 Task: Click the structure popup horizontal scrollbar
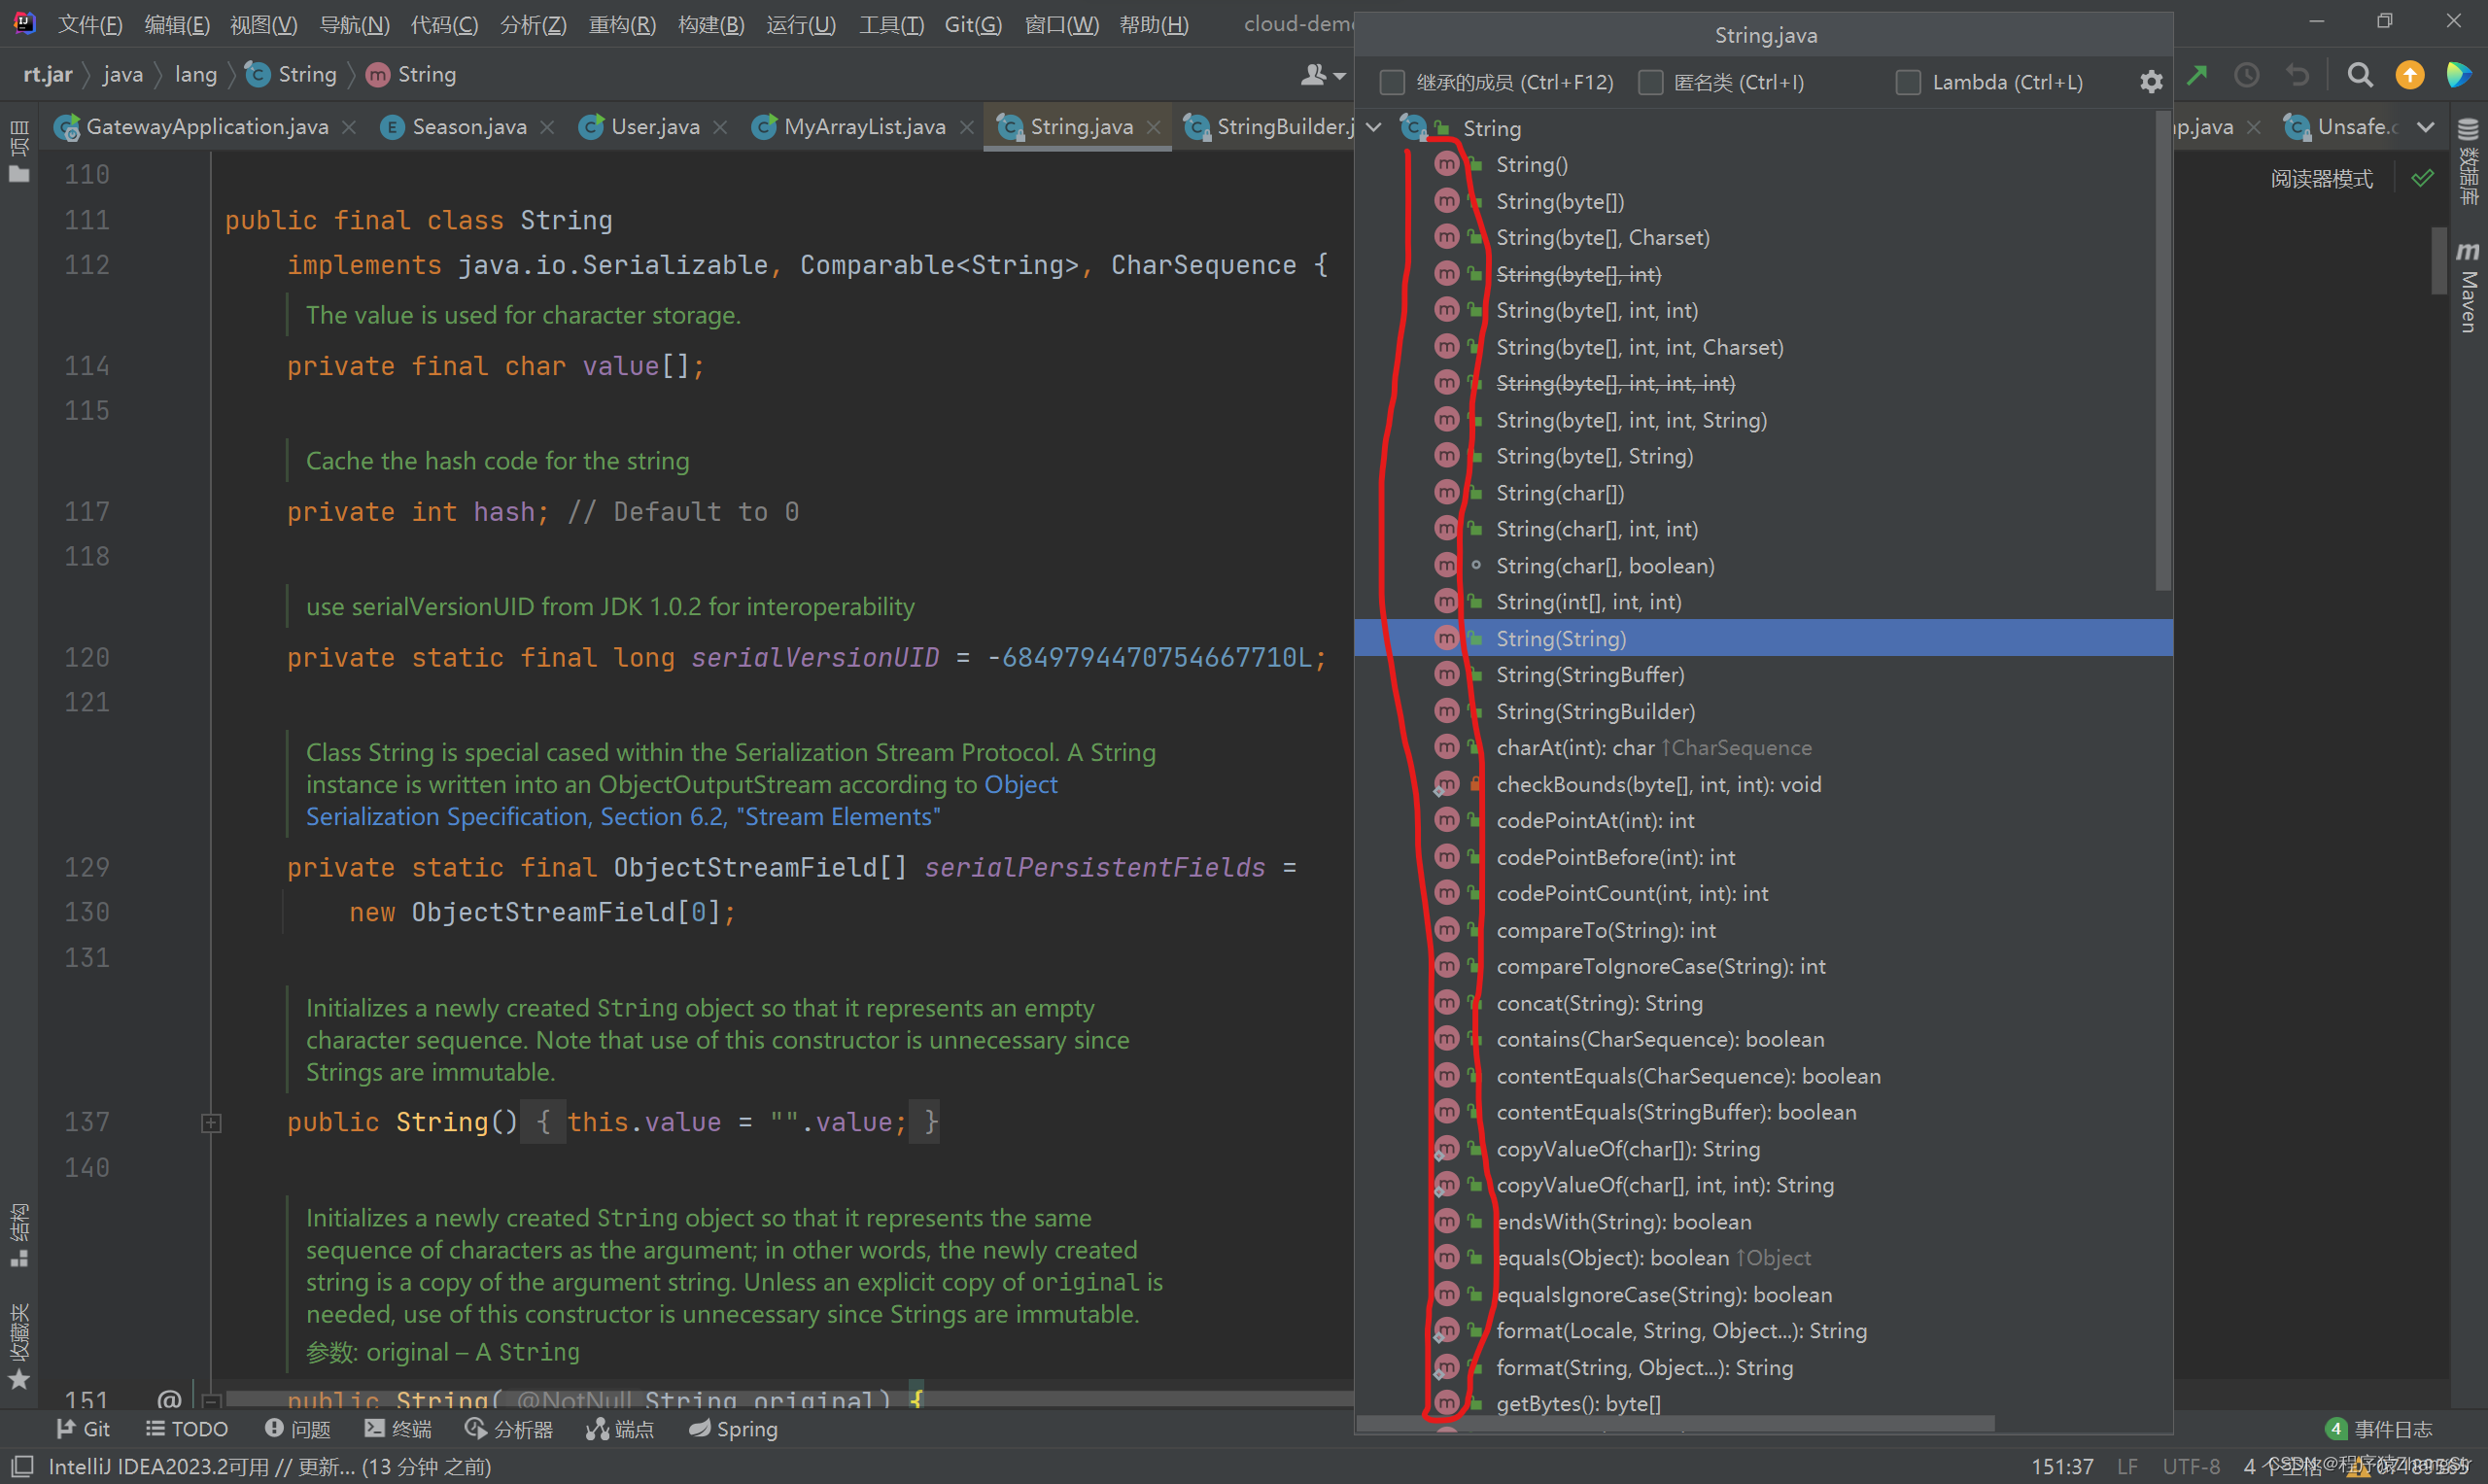[1676, 1423]
